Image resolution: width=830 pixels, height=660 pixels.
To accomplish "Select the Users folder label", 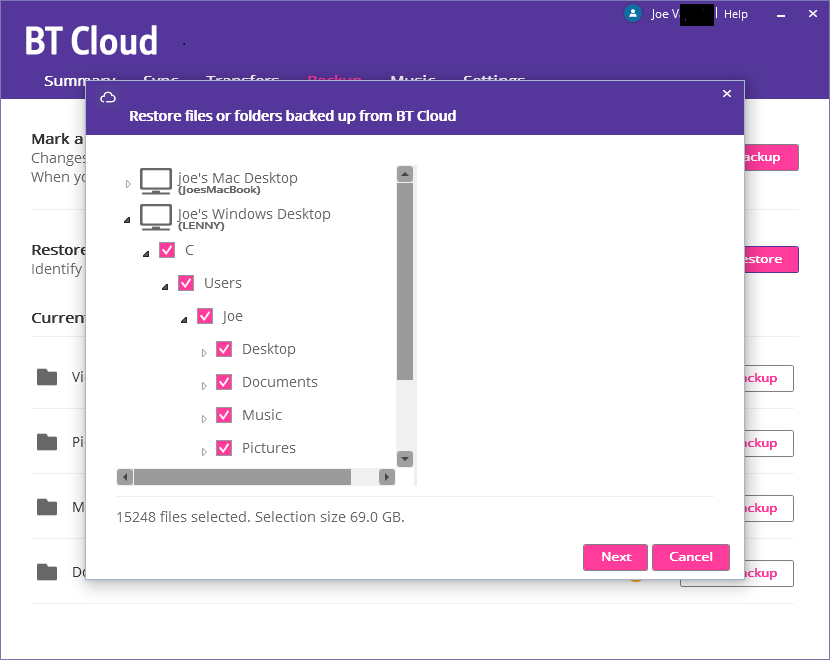I will [223, 283].
